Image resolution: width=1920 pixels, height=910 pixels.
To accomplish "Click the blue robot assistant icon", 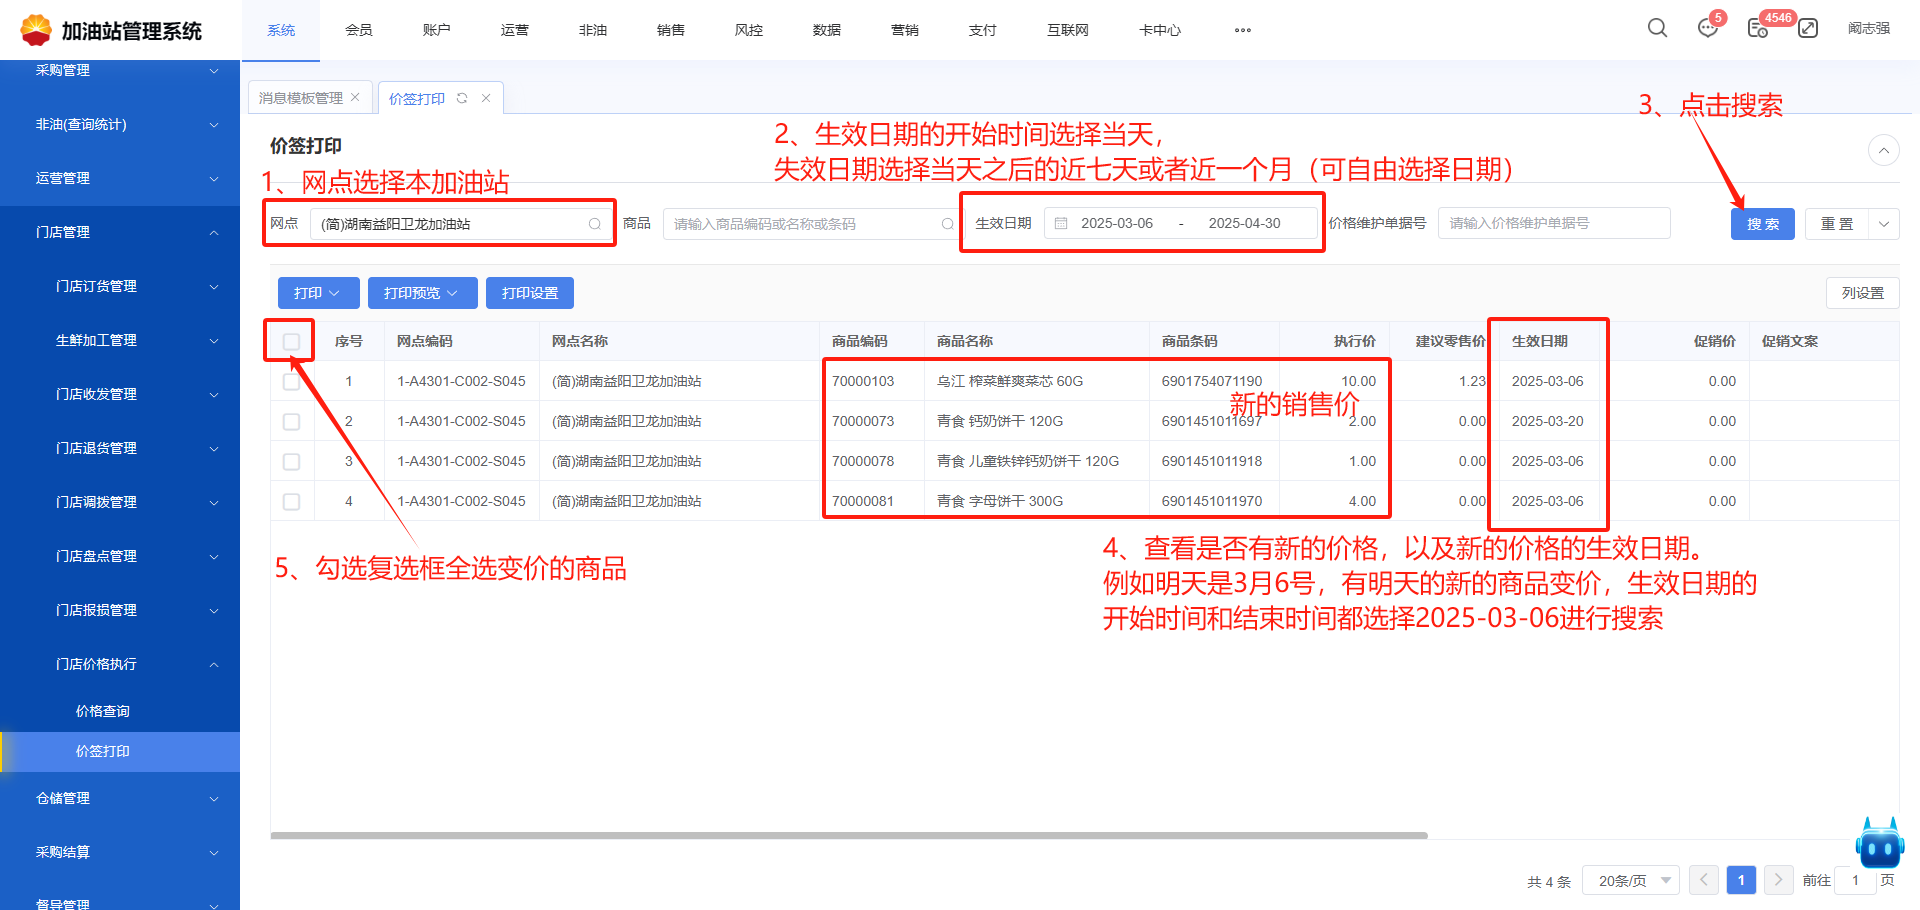I will [x=1879, y=845].
